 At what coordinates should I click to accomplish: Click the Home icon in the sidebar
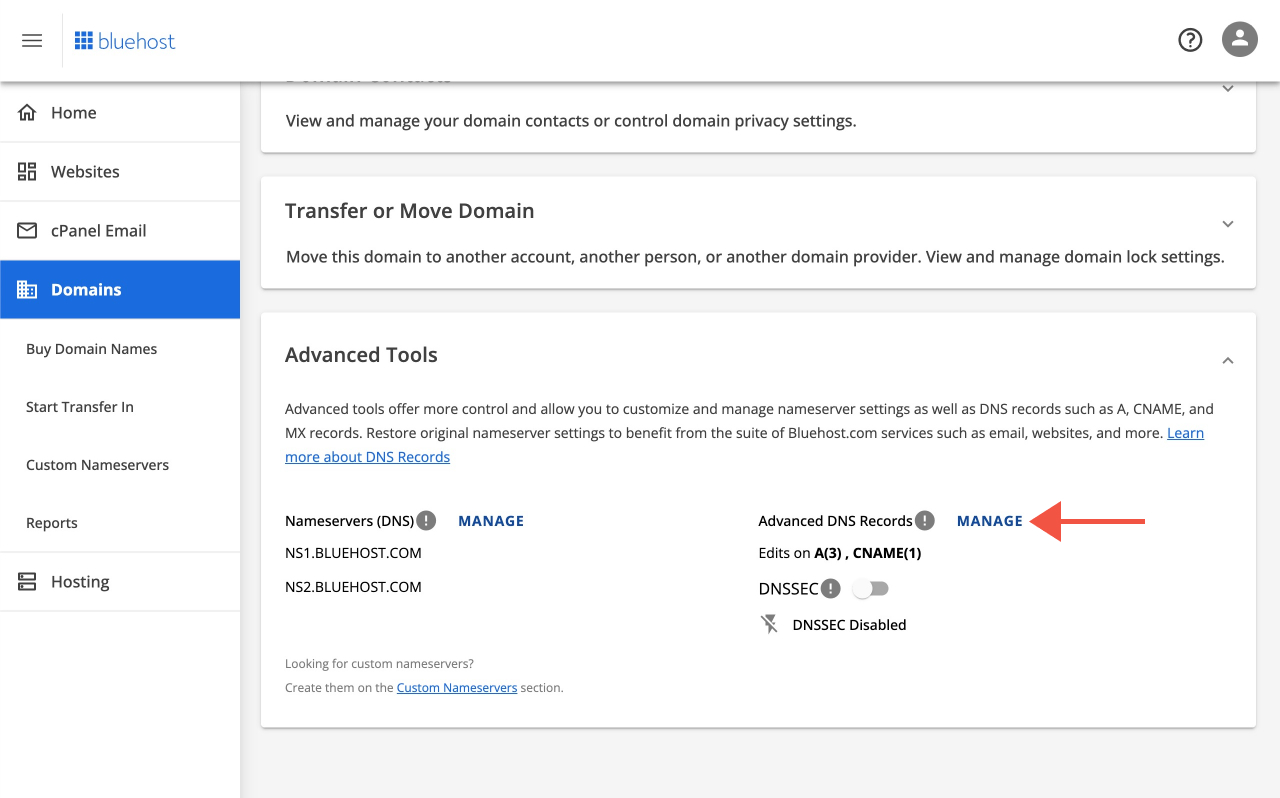(27, 112)
